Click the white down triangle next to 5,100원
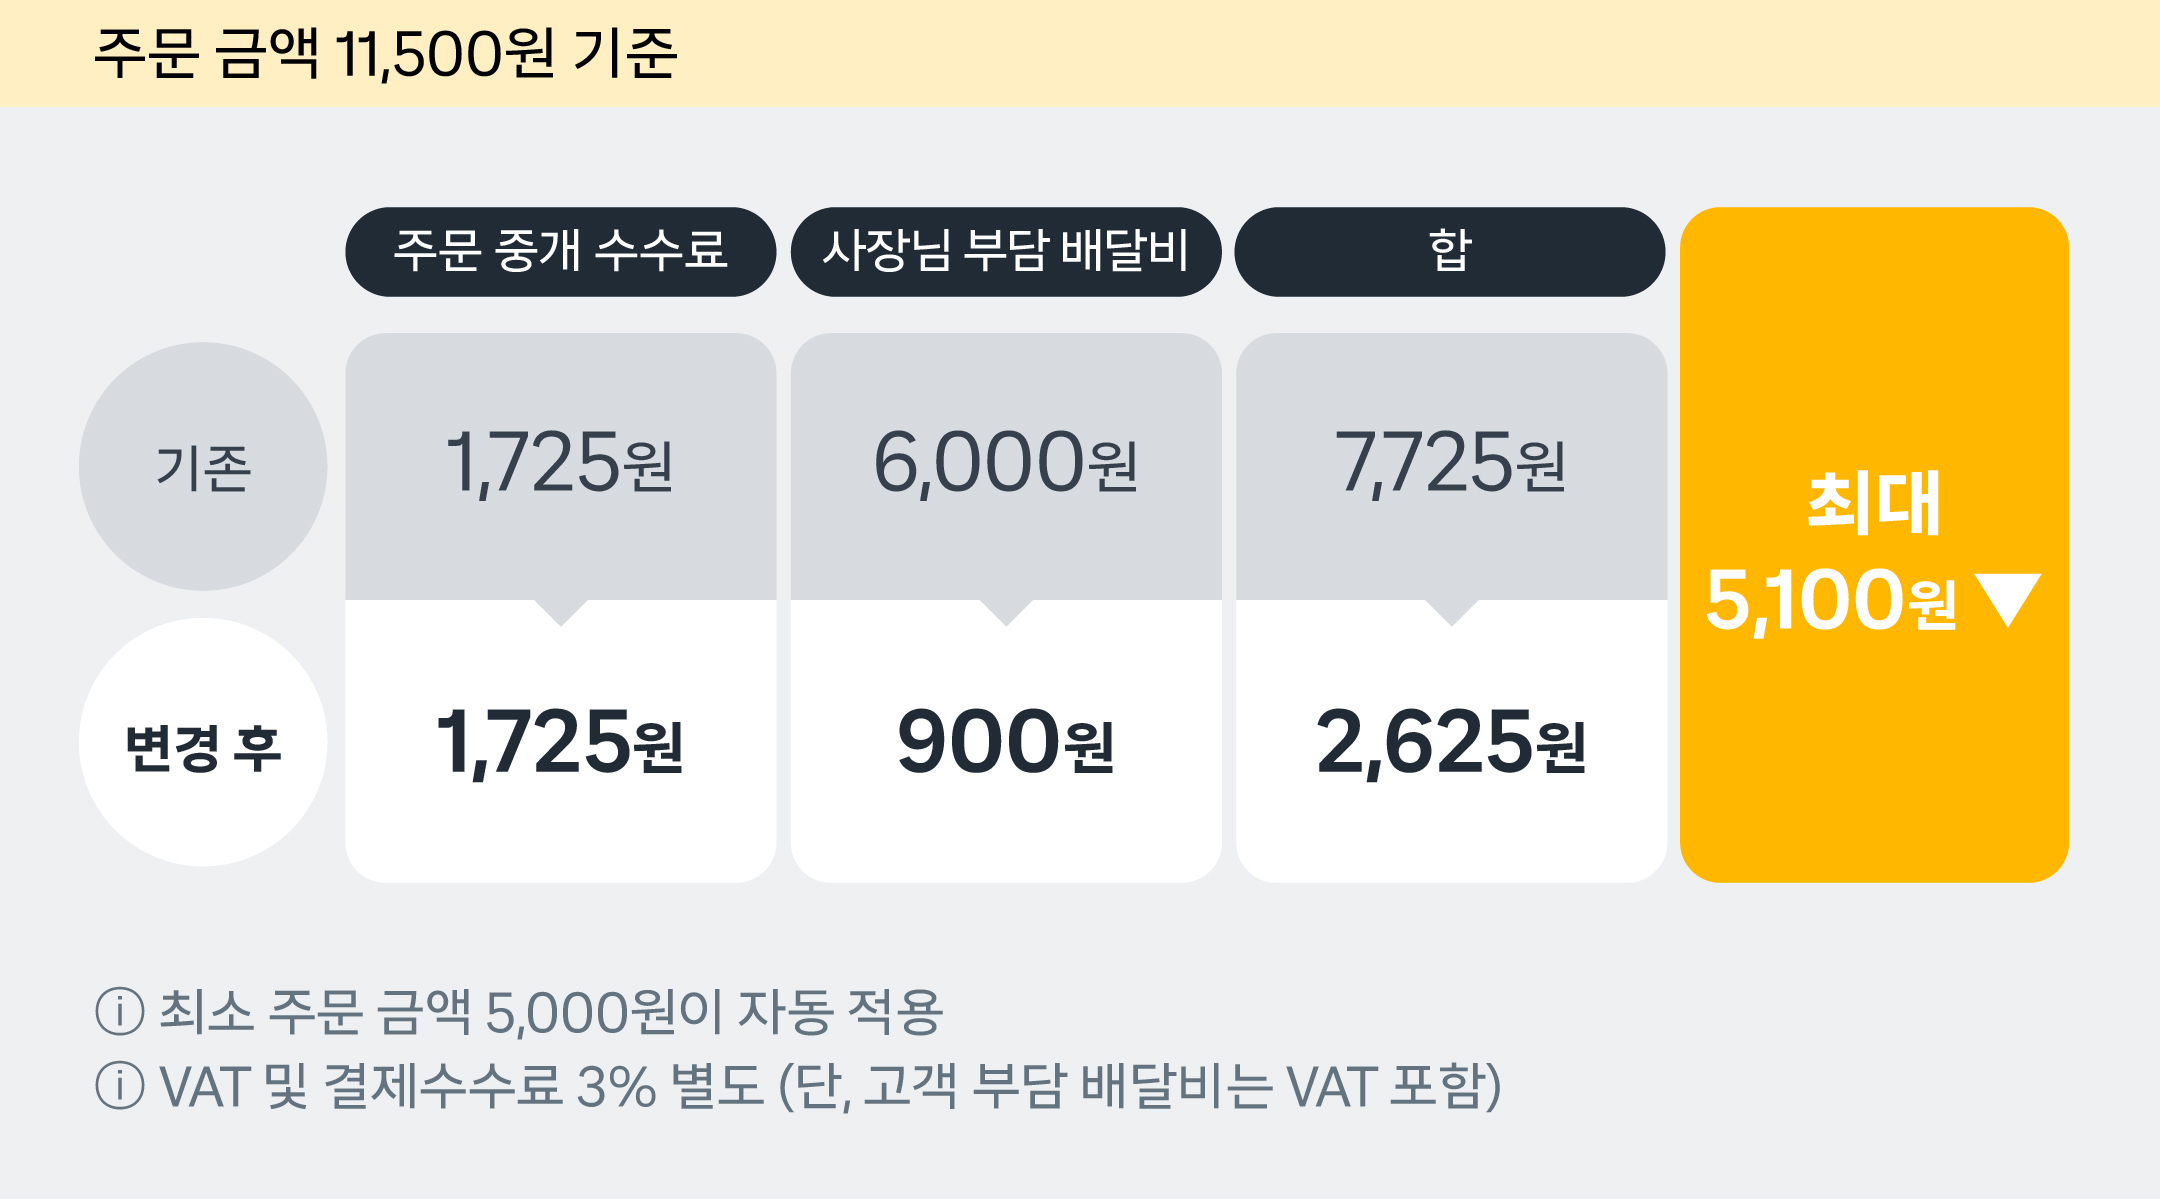Screen dimensions: 2160x1200 [x=2008, y=600]
